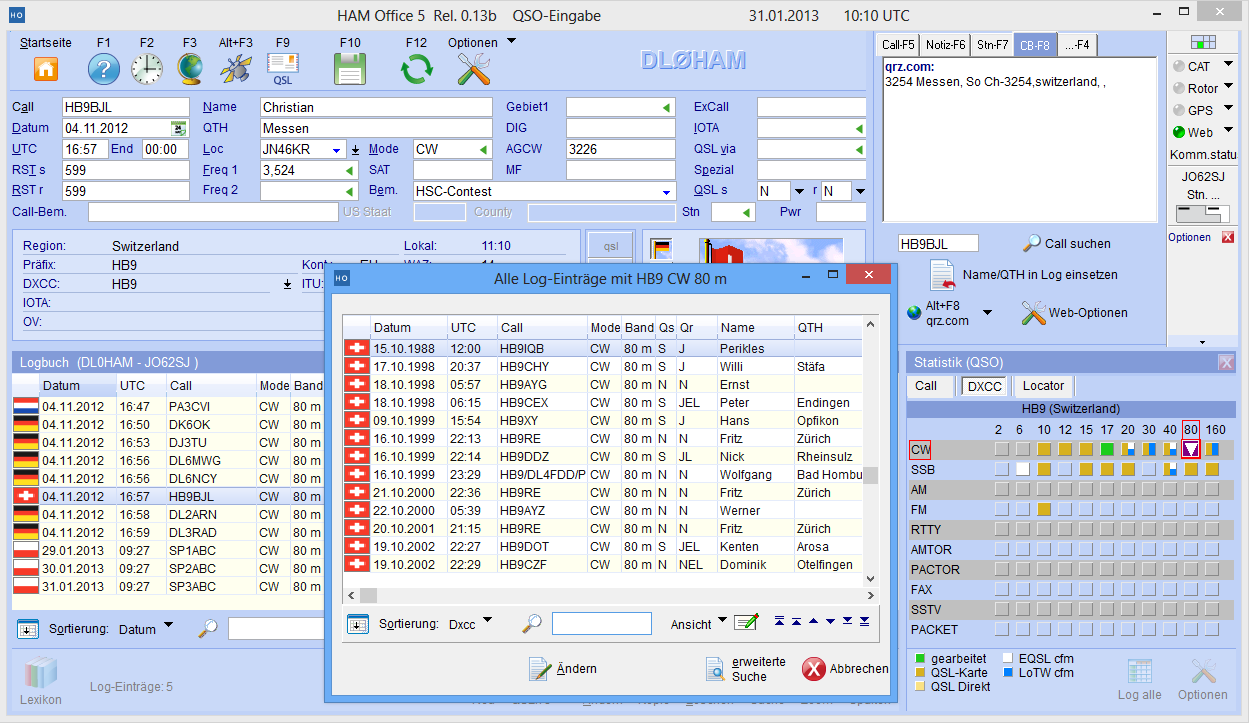This screenshot has height=723, width=1249.
Task: Click the red Abbrechen X icon
Action: point(814,669)
